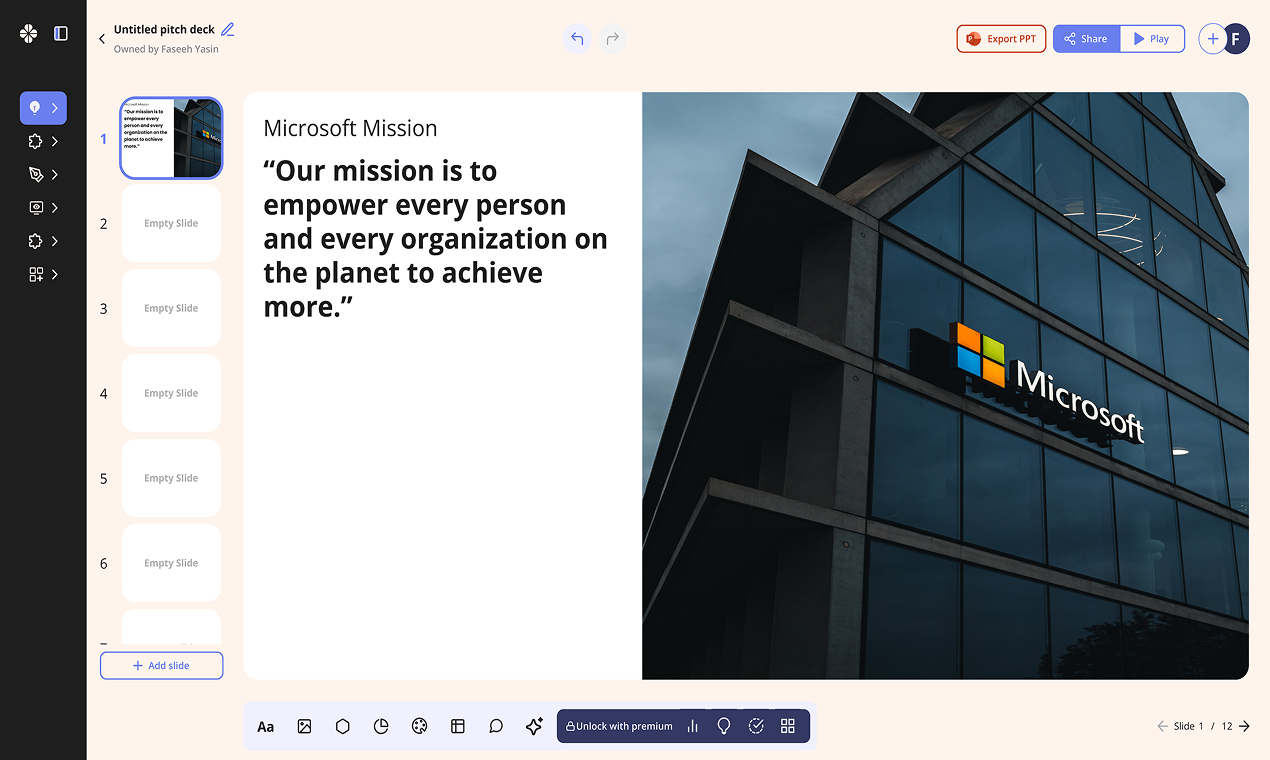Select the empty slide numbered 3
Viewport: 1270px width, 760px height.
171,308
